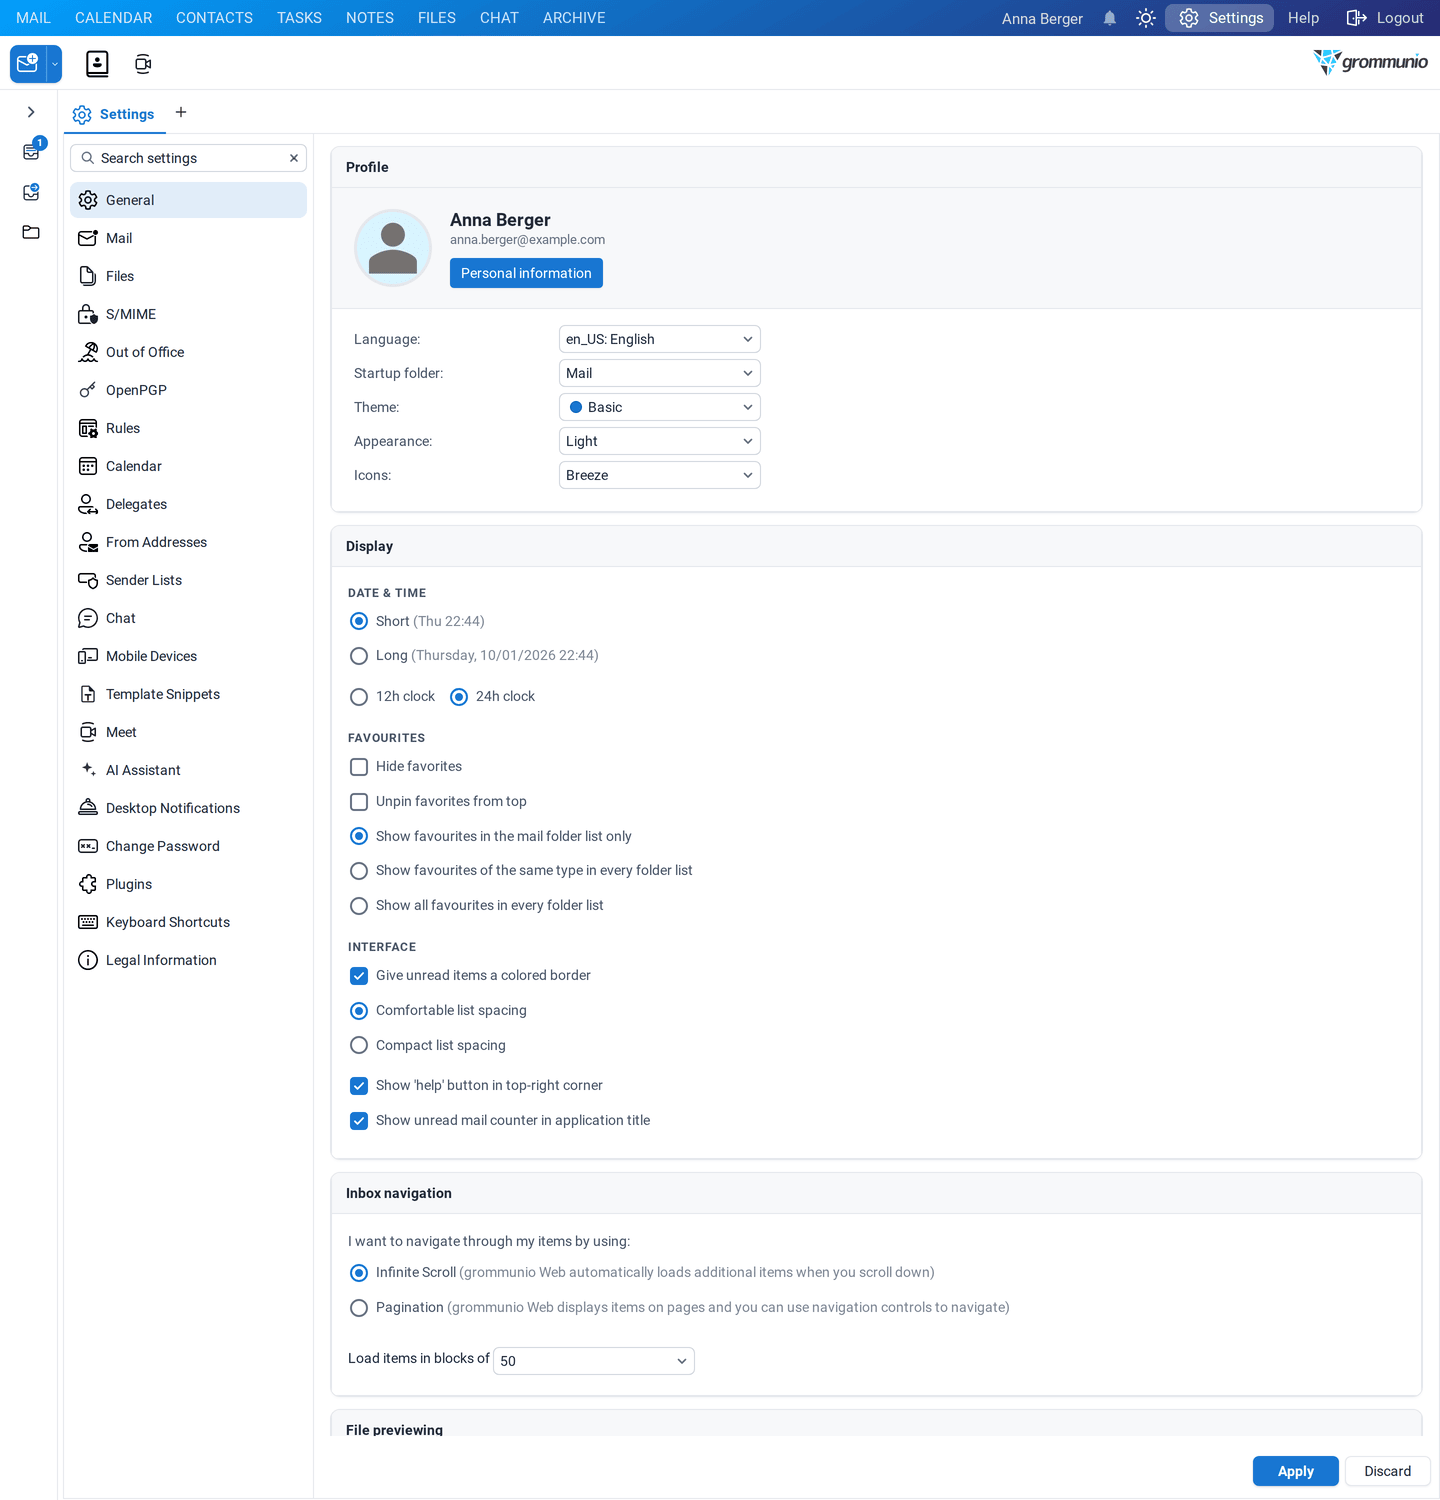Click the inbox icon with unread badge

[x=32, y=151]
